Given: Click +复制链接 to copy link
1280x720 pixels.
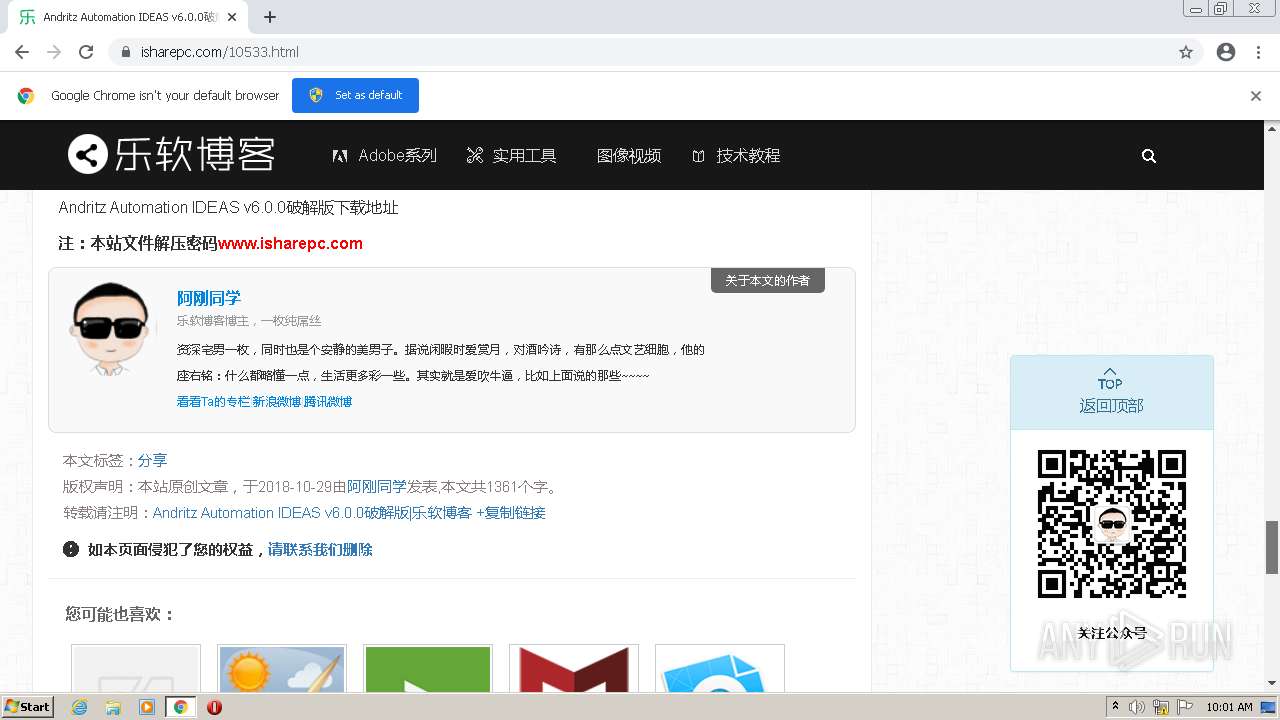Looking at the screenshot, I should pos(511,513).
